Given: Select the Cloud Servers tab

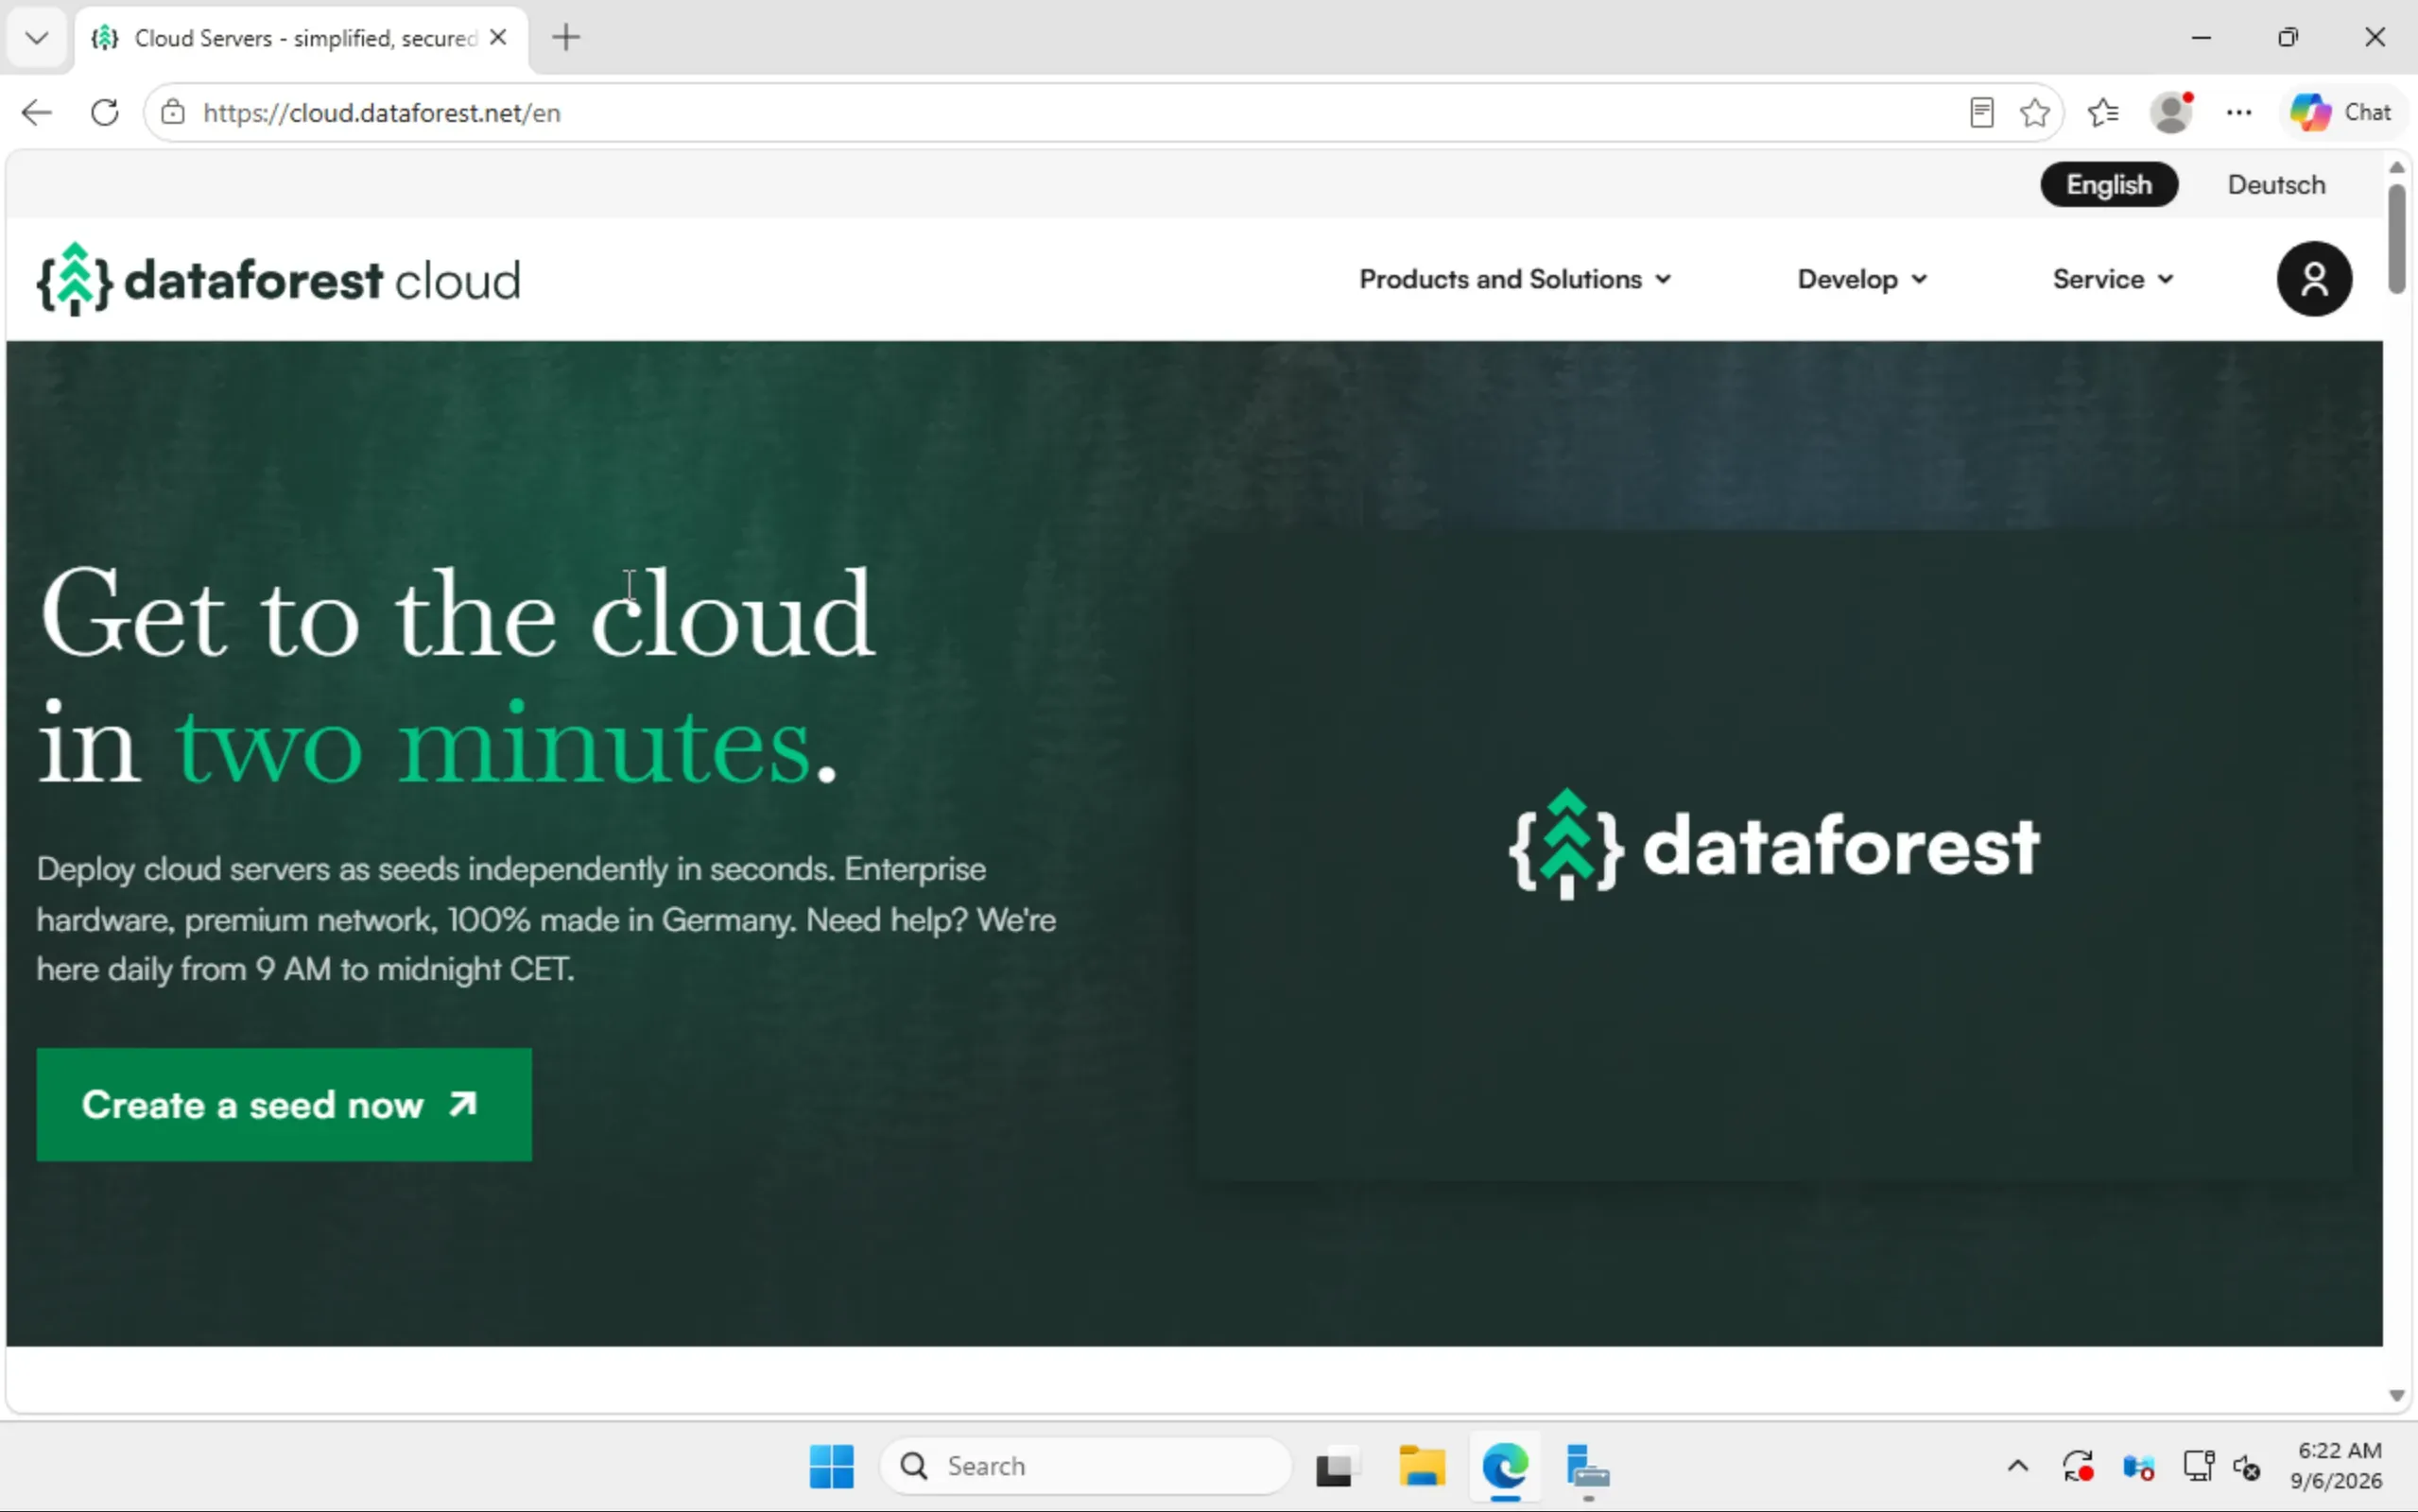Looking at the screenshot, I should [x=300, y=38].
